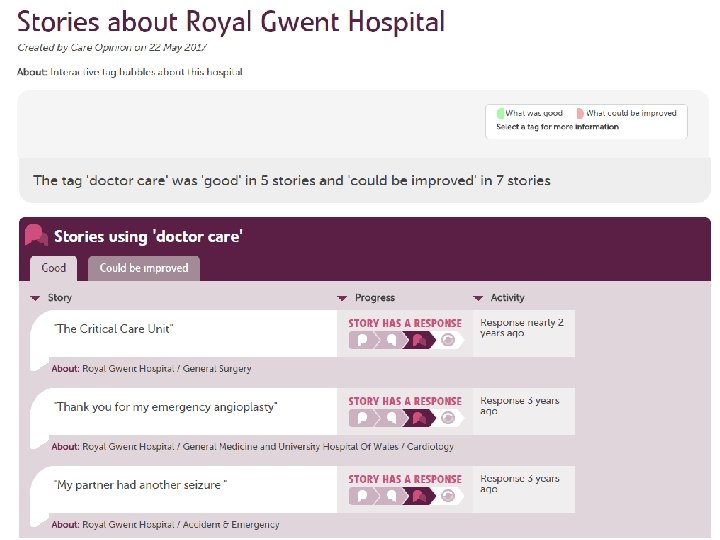Image resolution: width=720 pixels, height=540 pixels.
Task: Click 'Story has a response' label for seizure story
Action: click(405, 480)
